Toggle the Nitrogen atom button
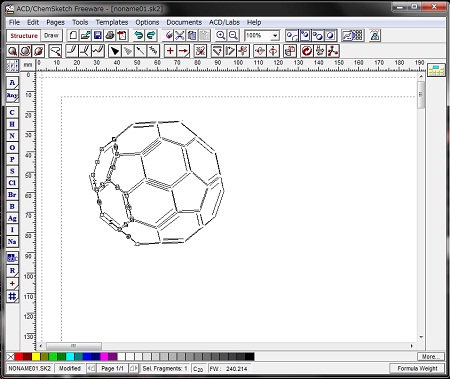The image size is (450, 379). [x=12, y=136]
